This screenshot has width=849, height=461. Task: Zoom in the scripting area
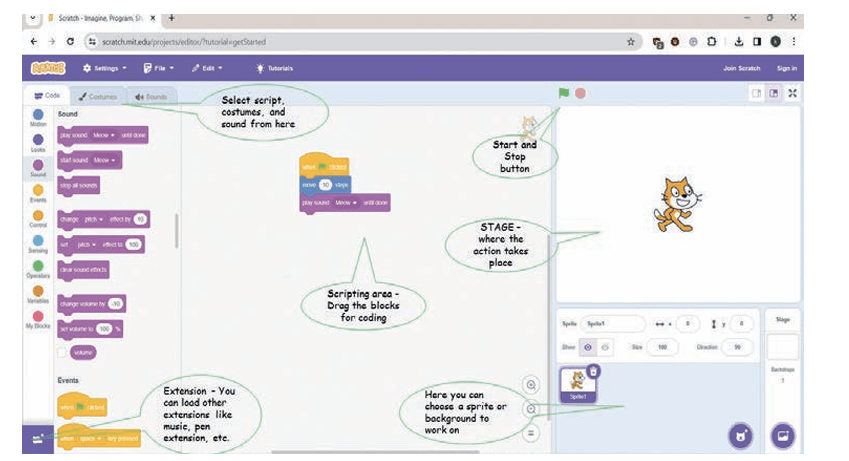[531, 385]
